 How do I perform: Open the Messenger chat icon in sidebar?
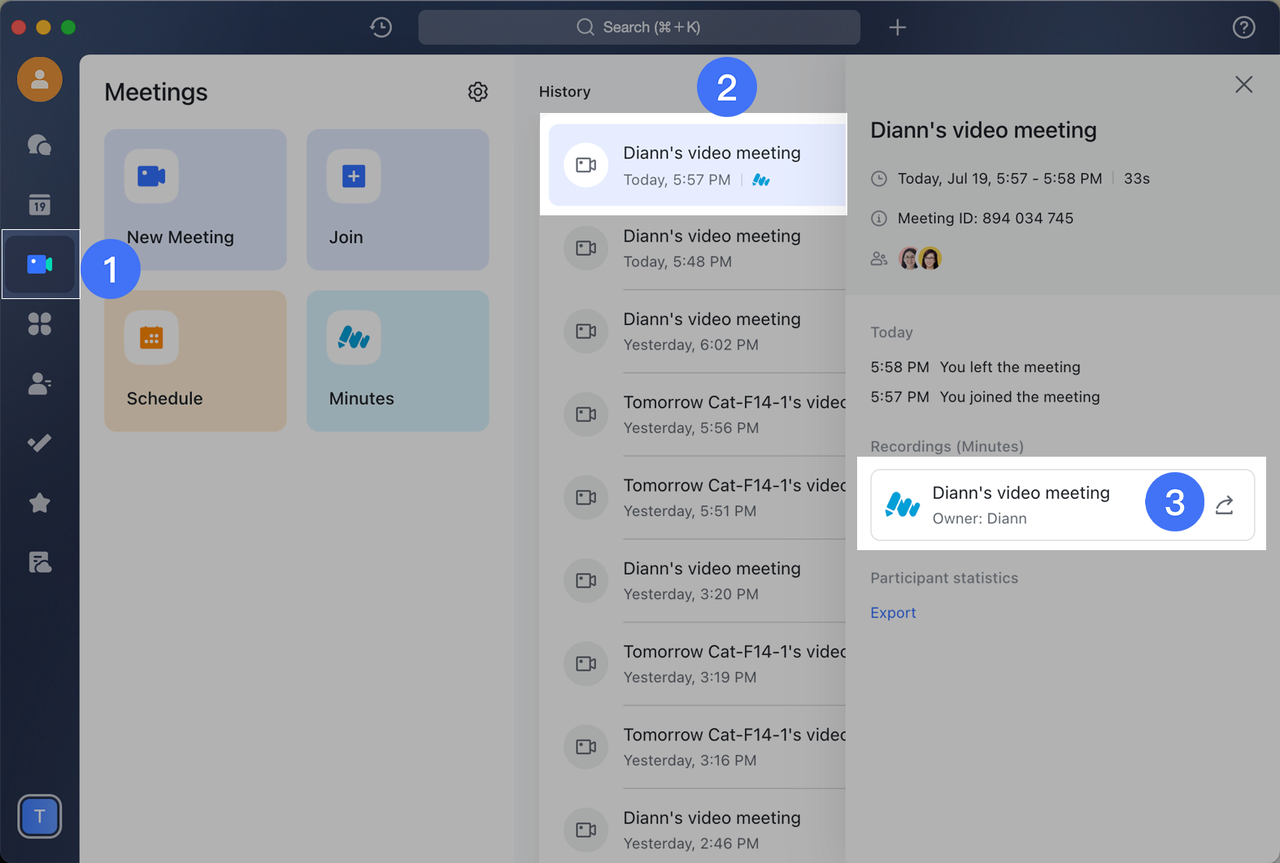40,146
